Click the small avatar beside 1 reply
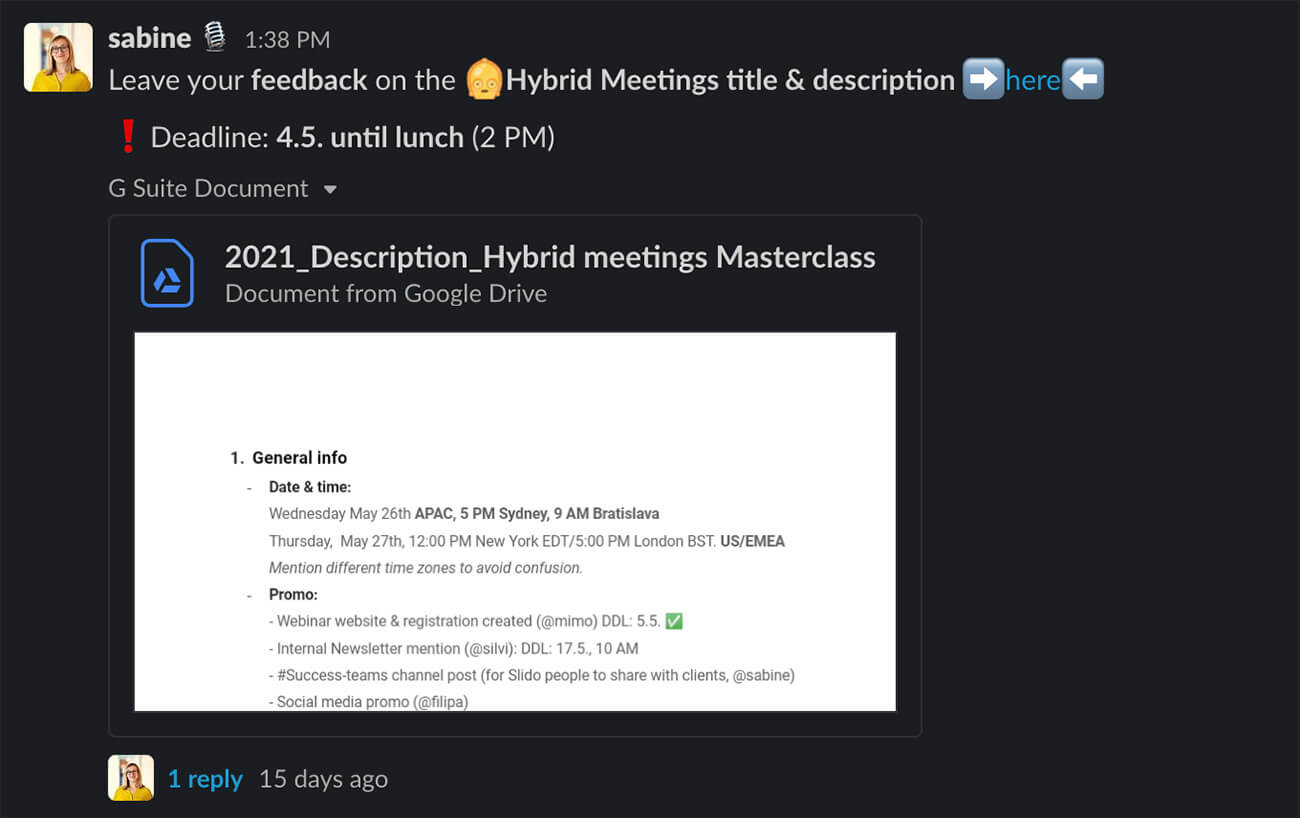 pyautogui.click(x=131, y=778)
